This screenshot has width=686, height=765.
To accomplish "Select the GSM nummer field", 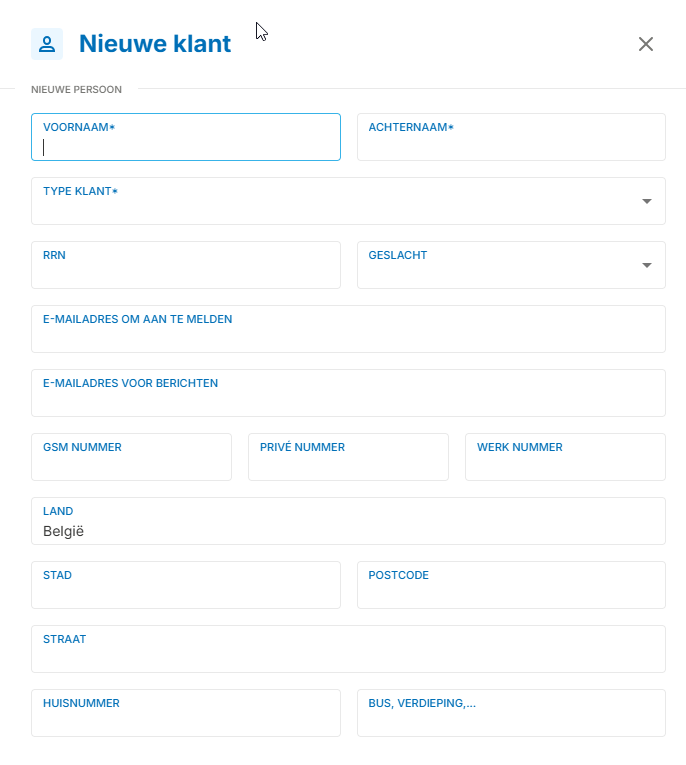I will (131, 457).
